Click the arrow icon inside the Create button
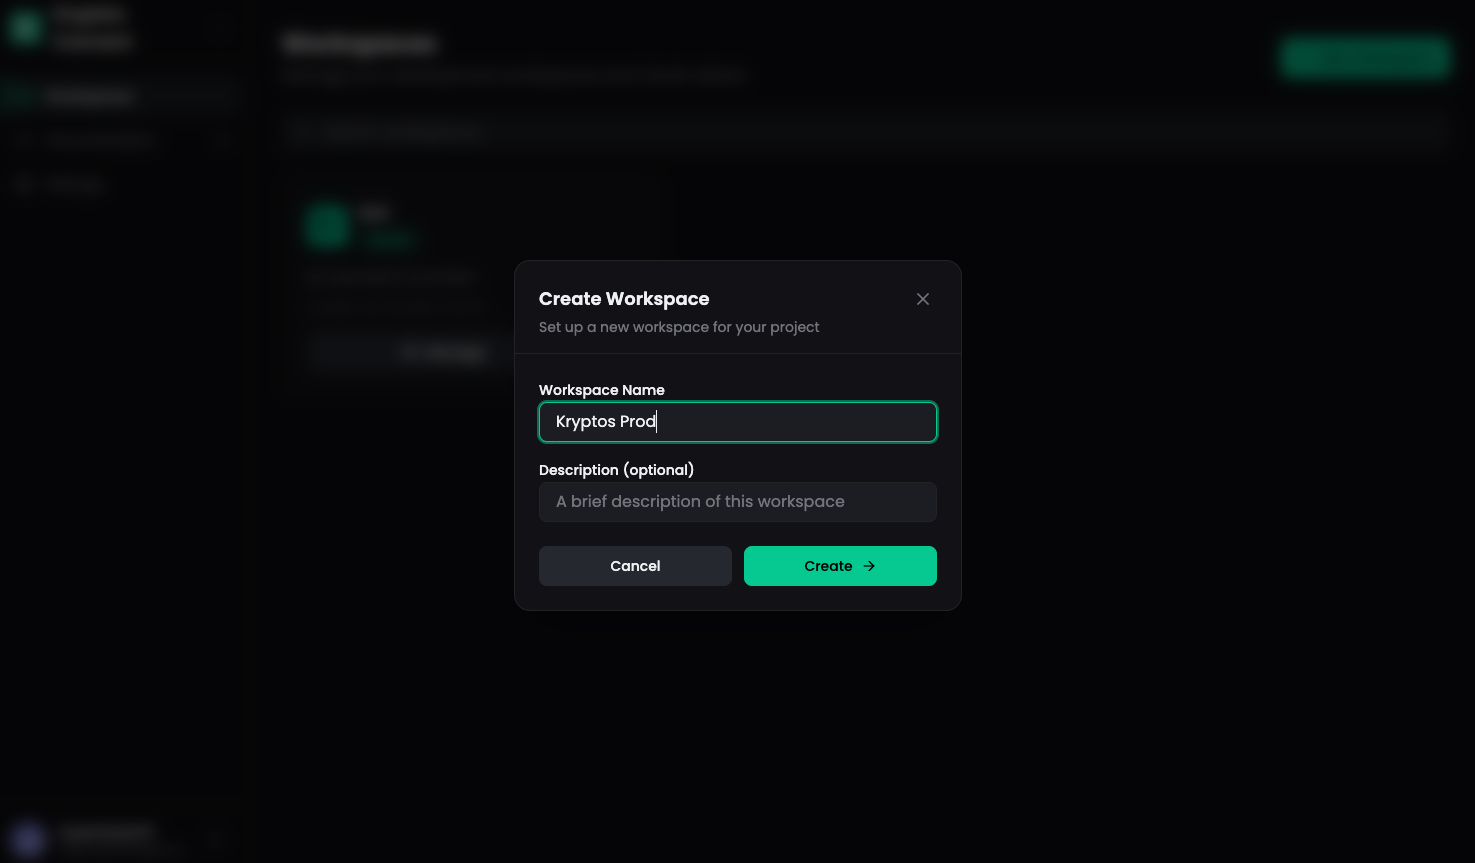The image size is (1475, 863). pyautogui.click(x=868, y=566)
